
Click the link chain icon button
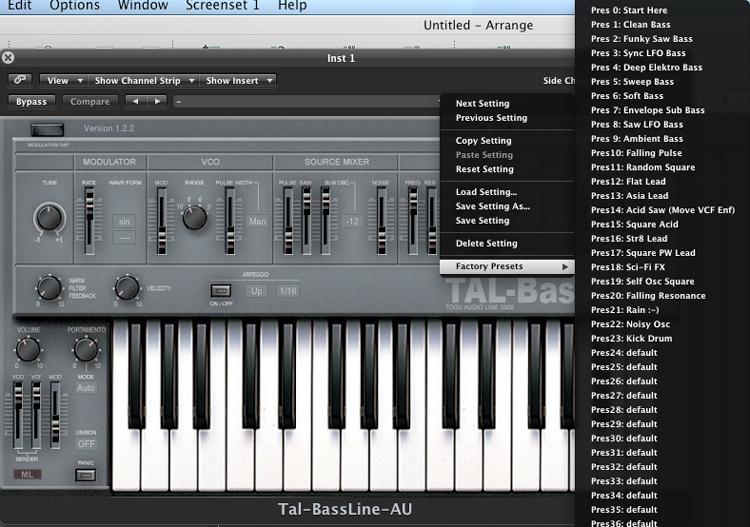(x=20, y=80)
